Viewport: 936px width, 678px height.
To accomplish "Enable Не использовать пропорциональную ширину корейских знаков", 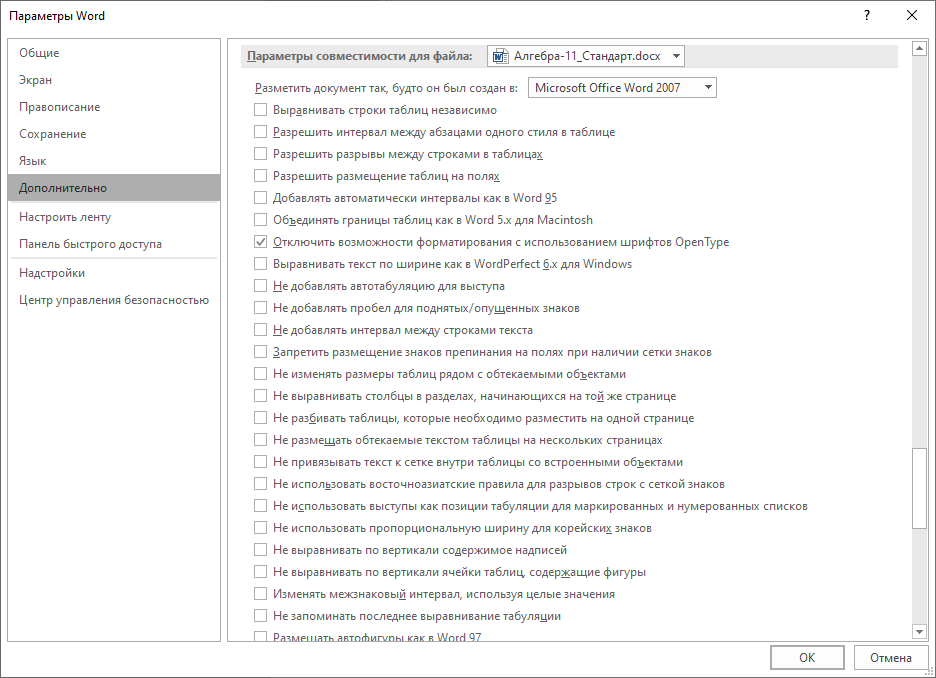I will 260,528.
